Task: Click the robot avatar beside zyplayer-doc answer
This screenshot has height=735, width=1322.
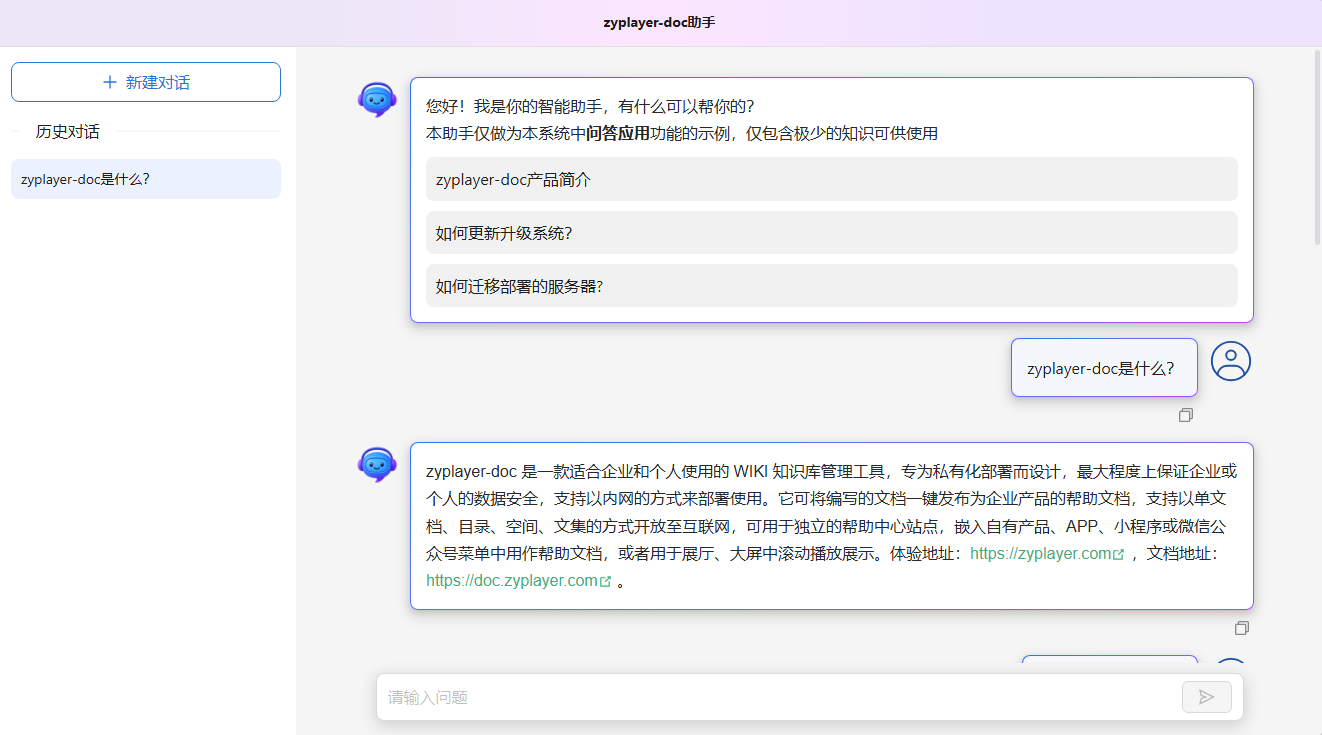Action: [x=377, y=464]
